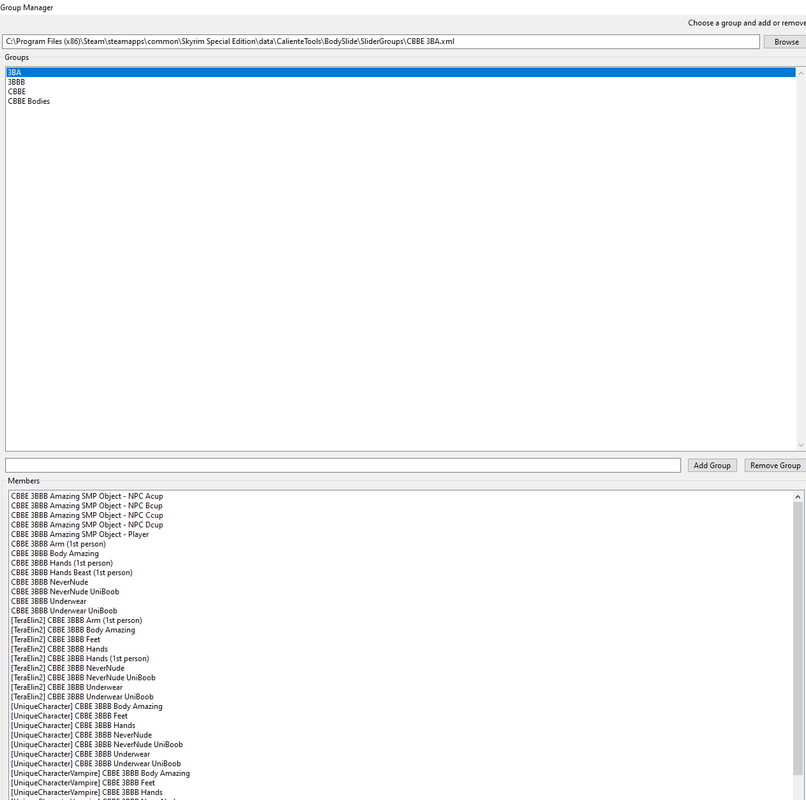Select the 3BA group
The width and height of the screenshot is (806, 800).
[x=401, y=72]
